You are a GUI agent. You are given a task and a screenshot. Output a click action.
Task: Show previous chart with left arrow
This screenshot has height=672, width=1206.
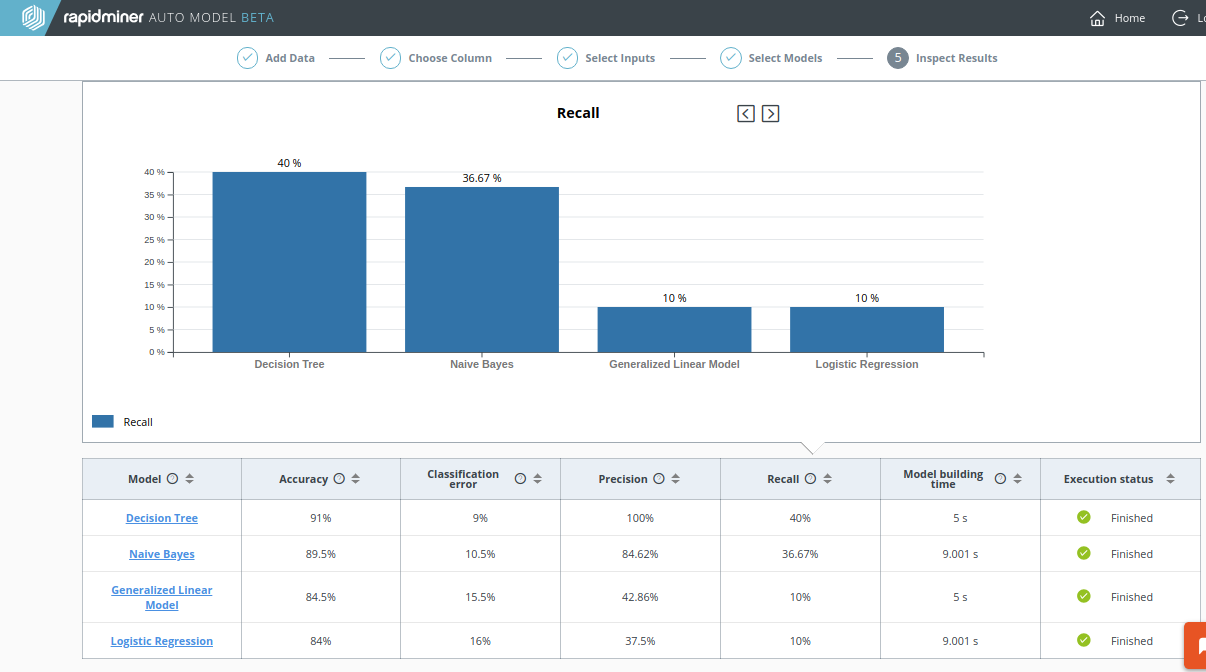coord(746,114)
